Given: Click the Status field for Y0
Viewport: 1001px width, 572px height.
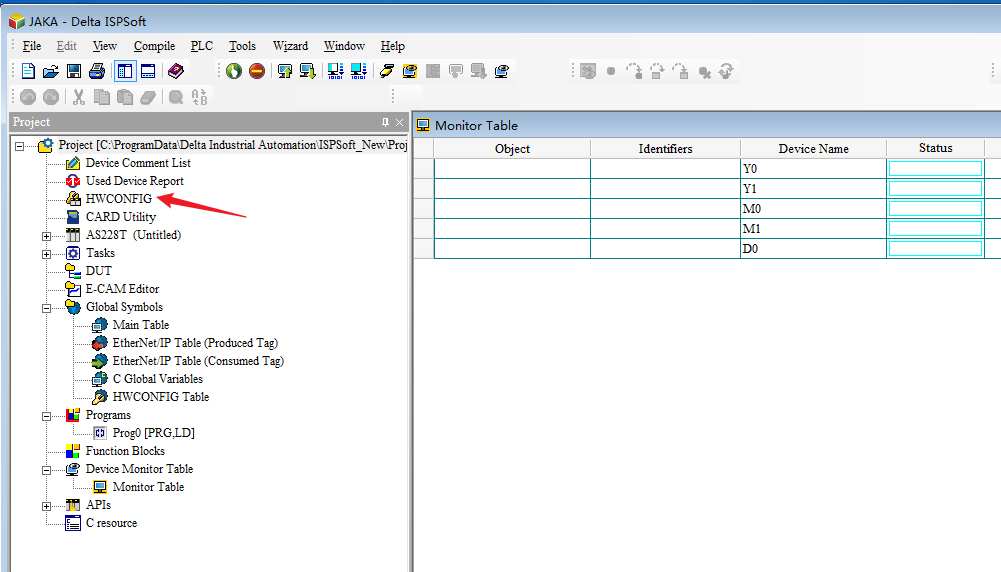Looking at the screenshot, I should 935,168.
